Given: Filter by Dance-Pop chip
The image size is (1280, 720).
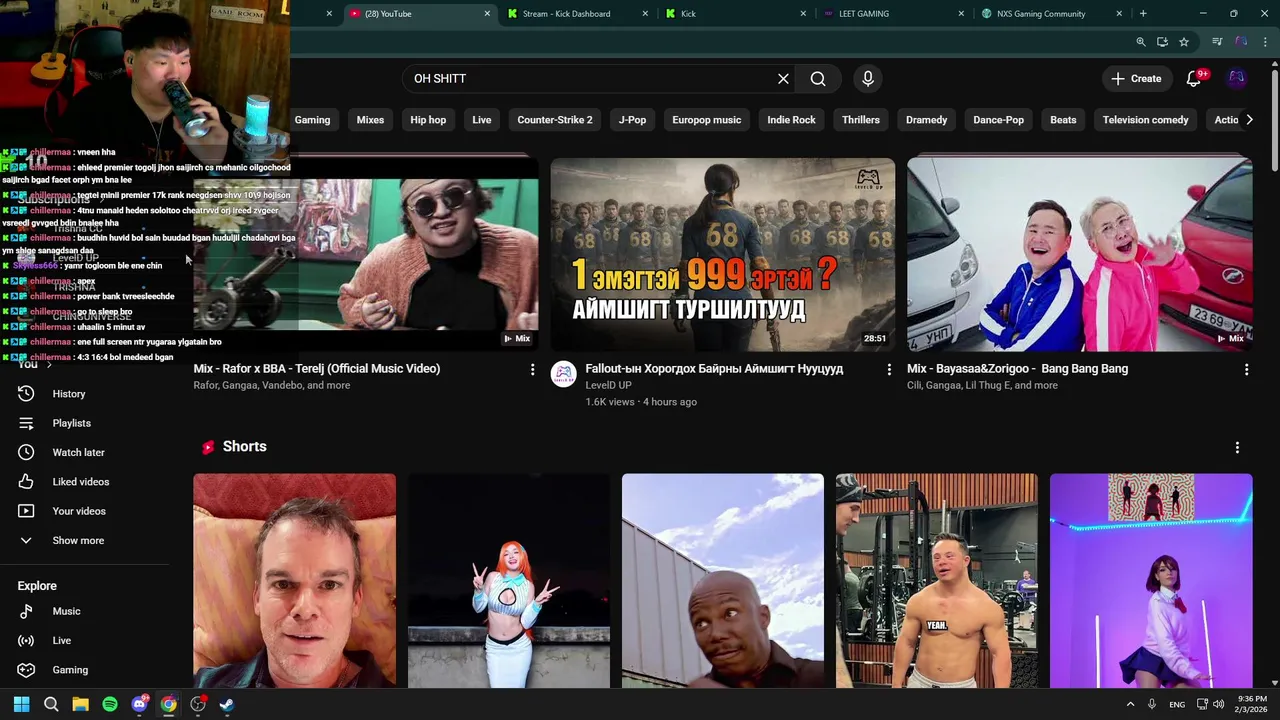Looking at the screenshot, I should (999, 120).
